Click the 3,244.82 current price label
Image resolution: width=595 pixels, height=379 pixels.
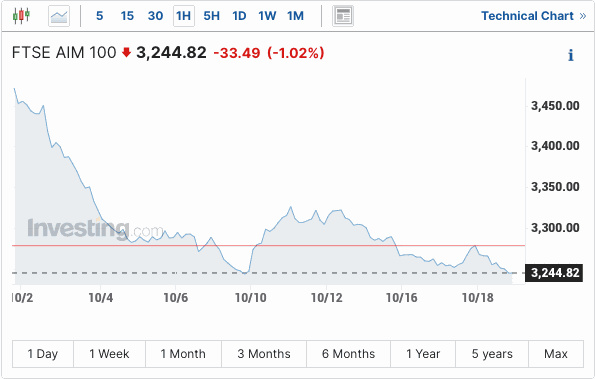coord(554,273)
